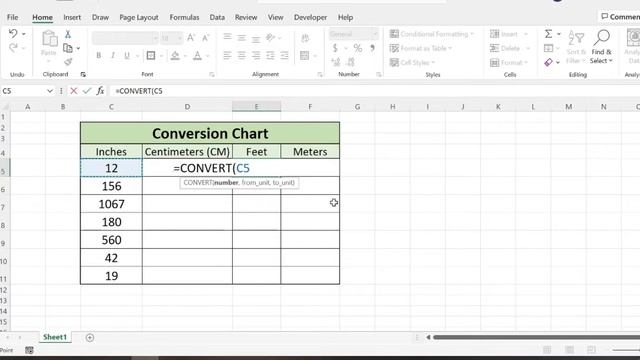
Task: Click the Align Right icon
Action: click(x=256, y=56)
